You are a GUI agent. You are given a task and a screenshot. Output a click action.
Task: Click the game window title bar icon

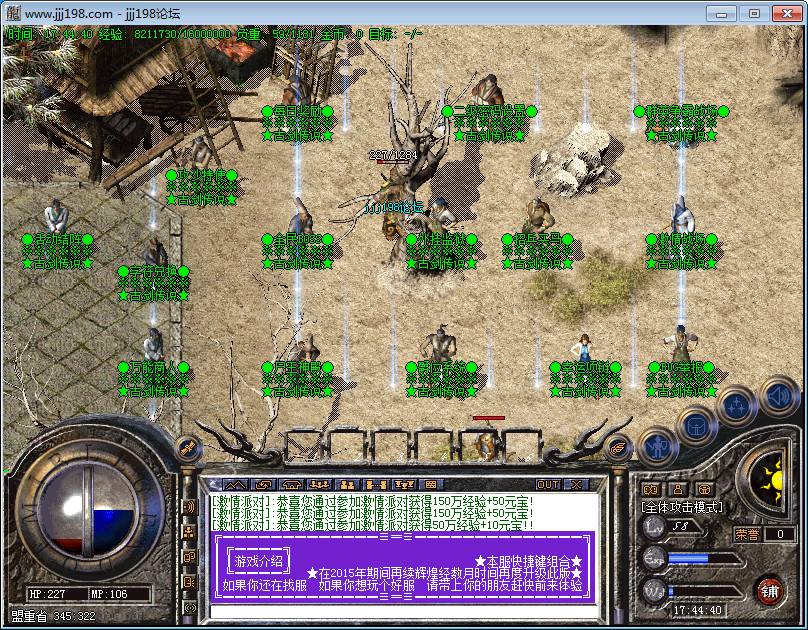pyautogui.click(x=13, y=12)
